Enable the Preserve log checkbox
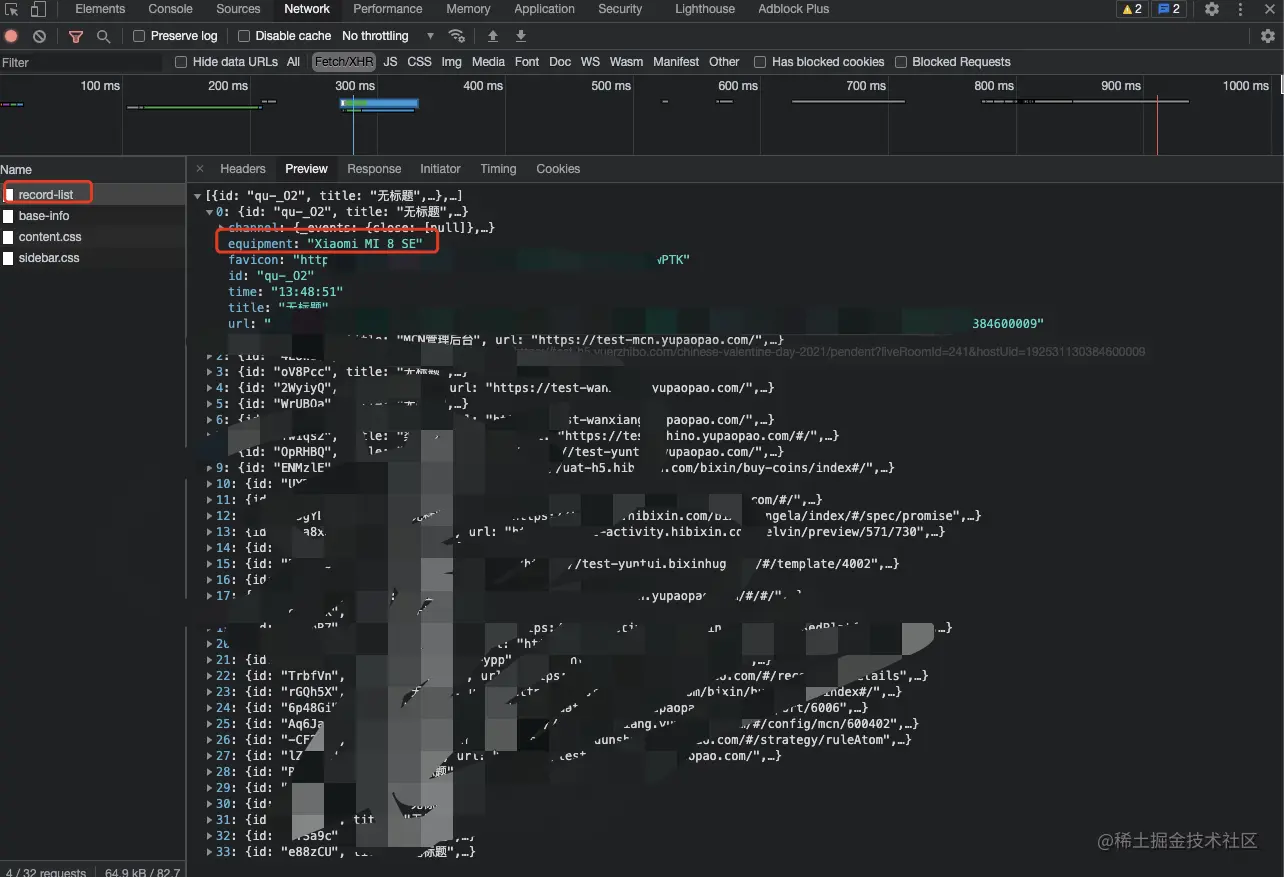Image resolution: width=1284 pixels, height=877 pixels. tap(139, 36)
